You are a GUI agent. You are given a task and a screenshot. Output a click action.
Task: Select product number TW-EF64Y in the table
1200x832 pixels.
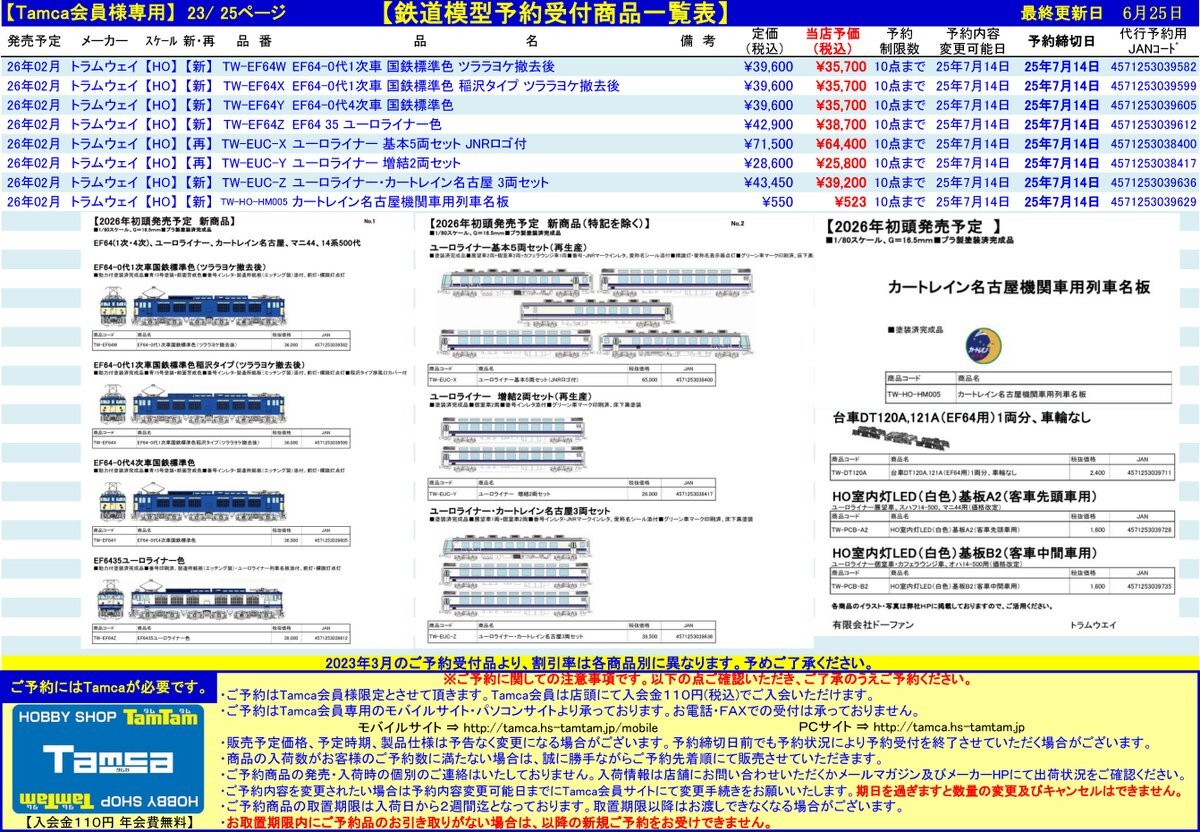254,105
